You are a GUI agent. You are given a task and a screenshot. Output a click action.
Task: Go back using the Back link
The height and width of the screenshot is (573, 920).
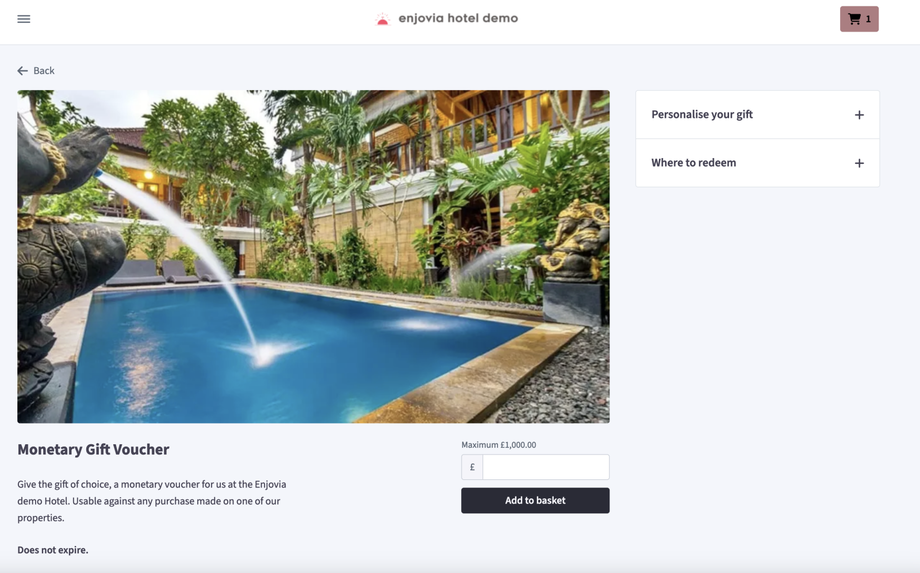click(x=36, y=70)
